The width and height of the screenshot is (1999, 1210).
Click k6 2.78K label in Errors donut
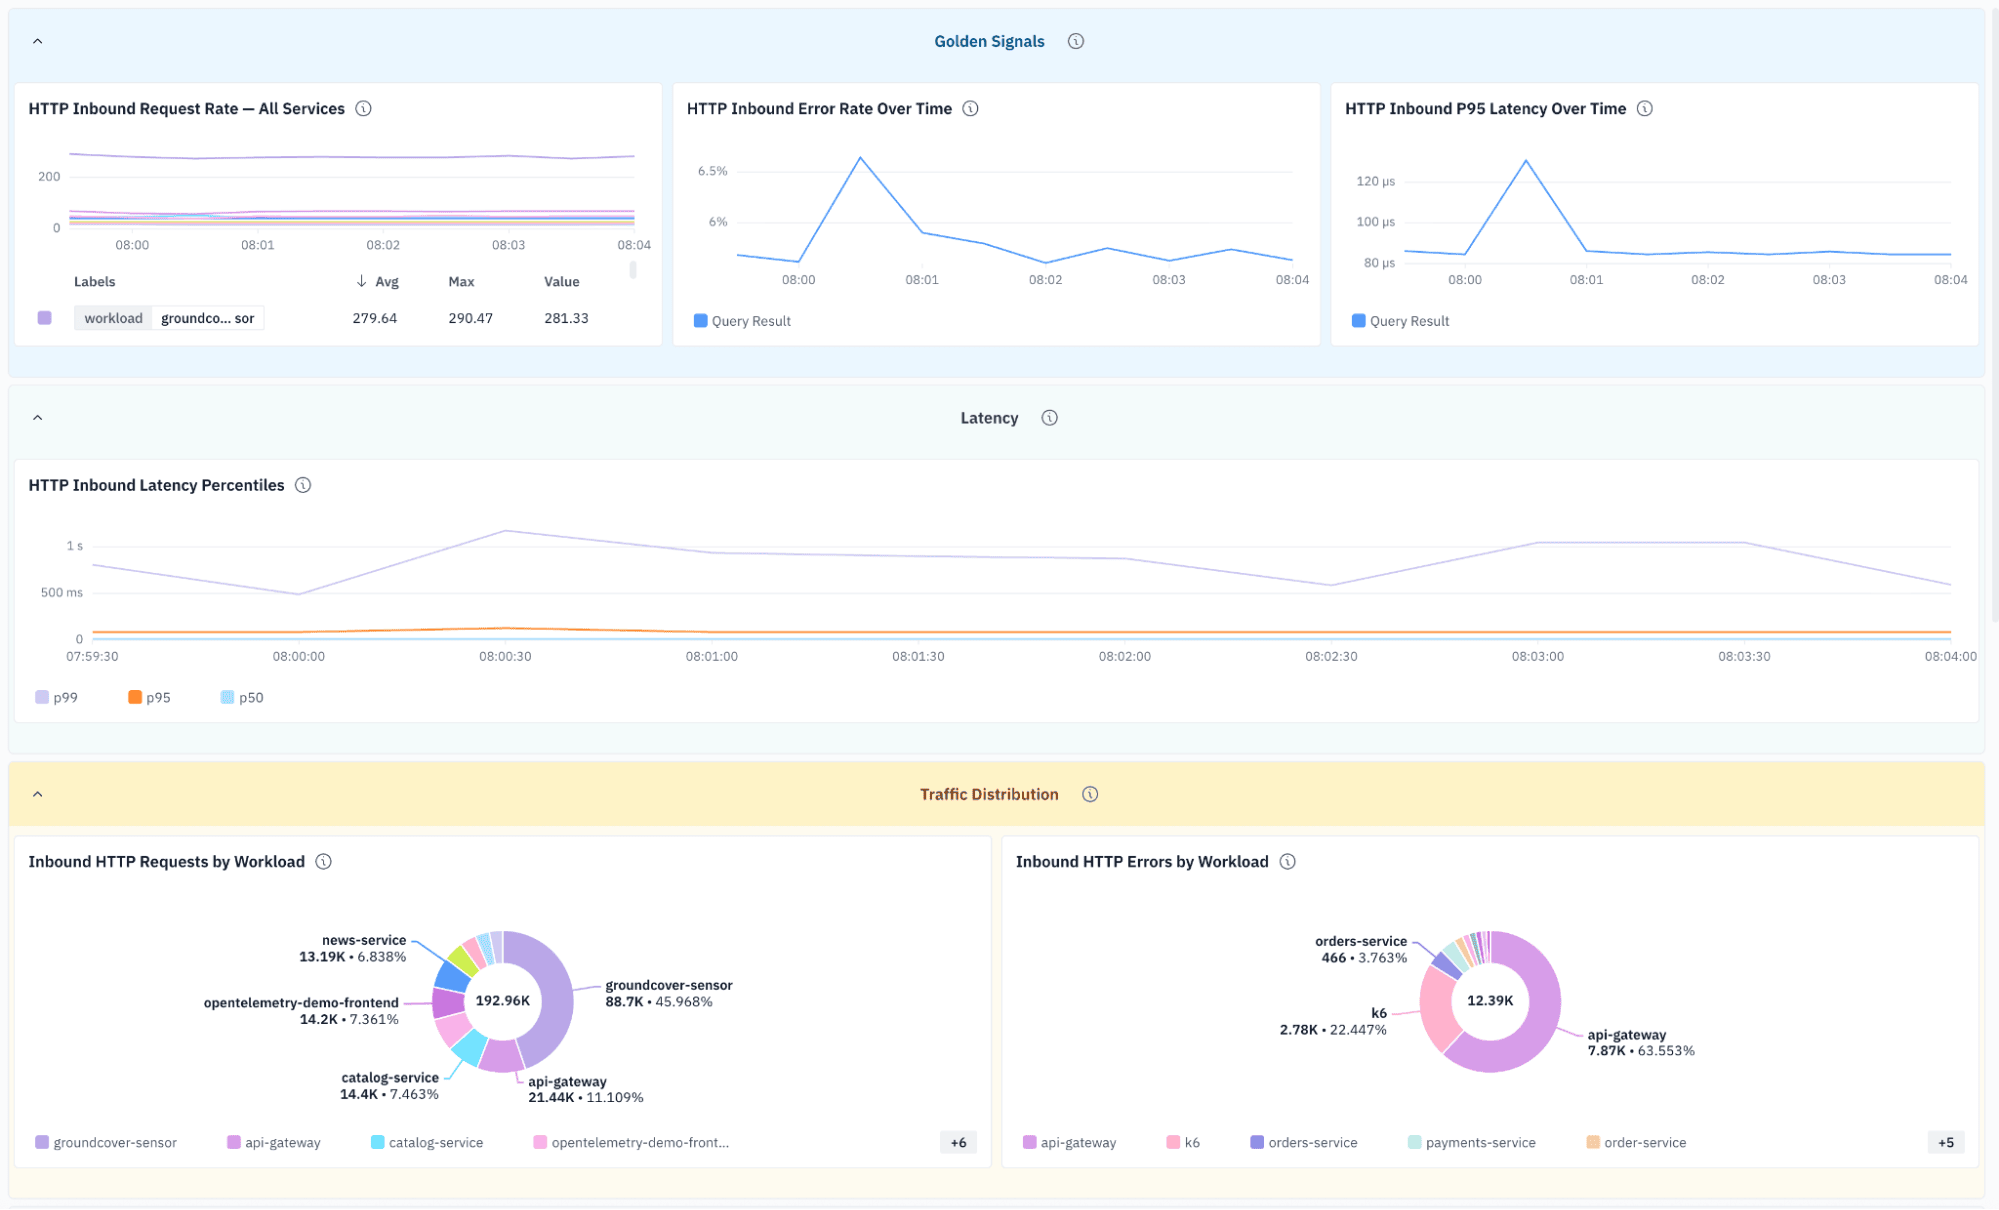(1333, 1021)
